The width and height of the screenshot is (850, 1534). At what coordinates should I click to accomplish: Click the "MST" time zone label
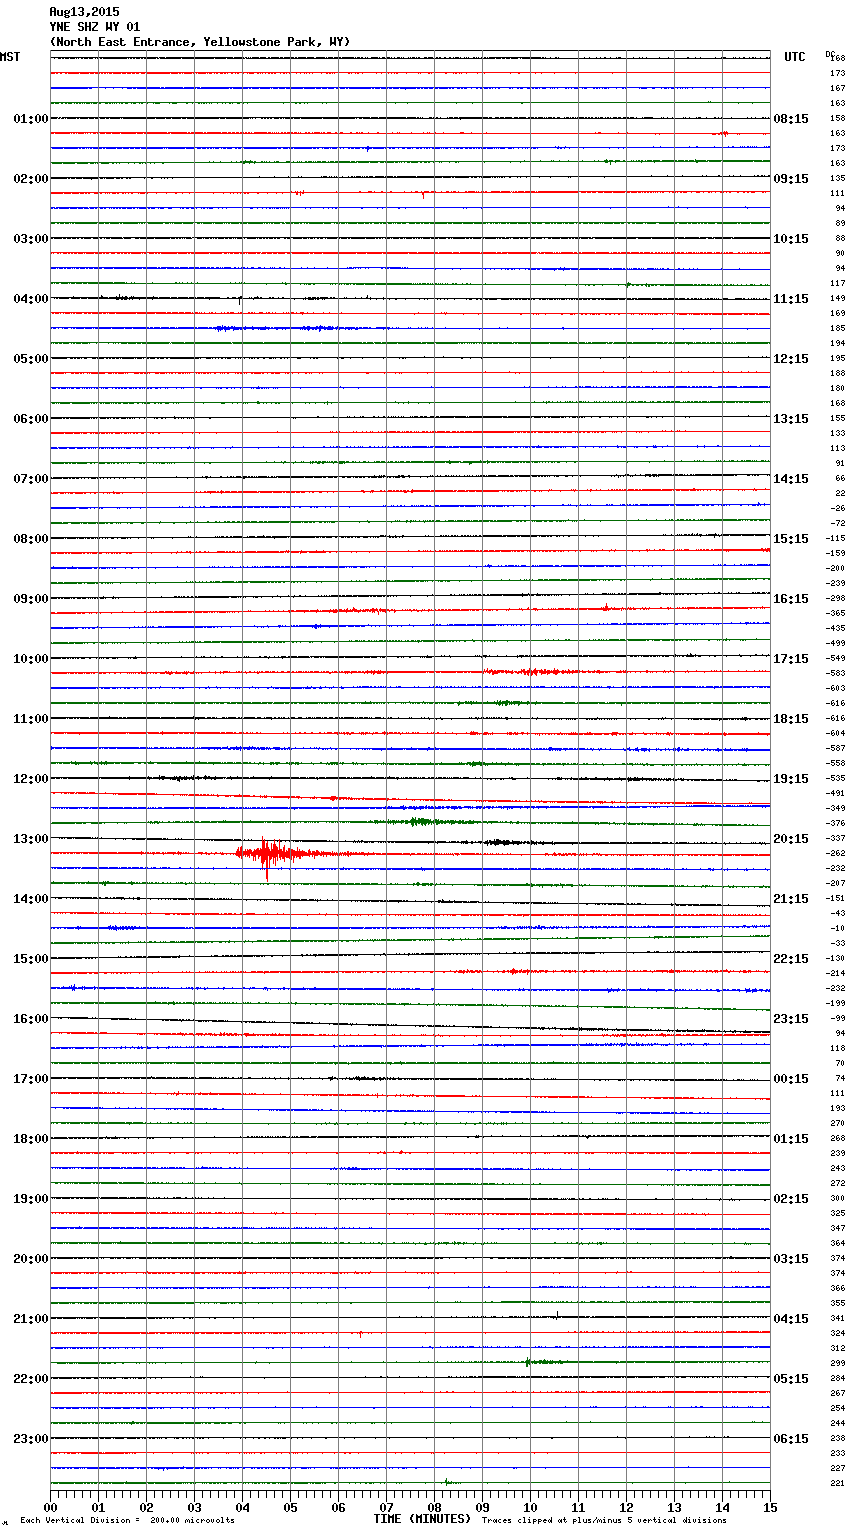pyautogui.click(x=10, y=57)
